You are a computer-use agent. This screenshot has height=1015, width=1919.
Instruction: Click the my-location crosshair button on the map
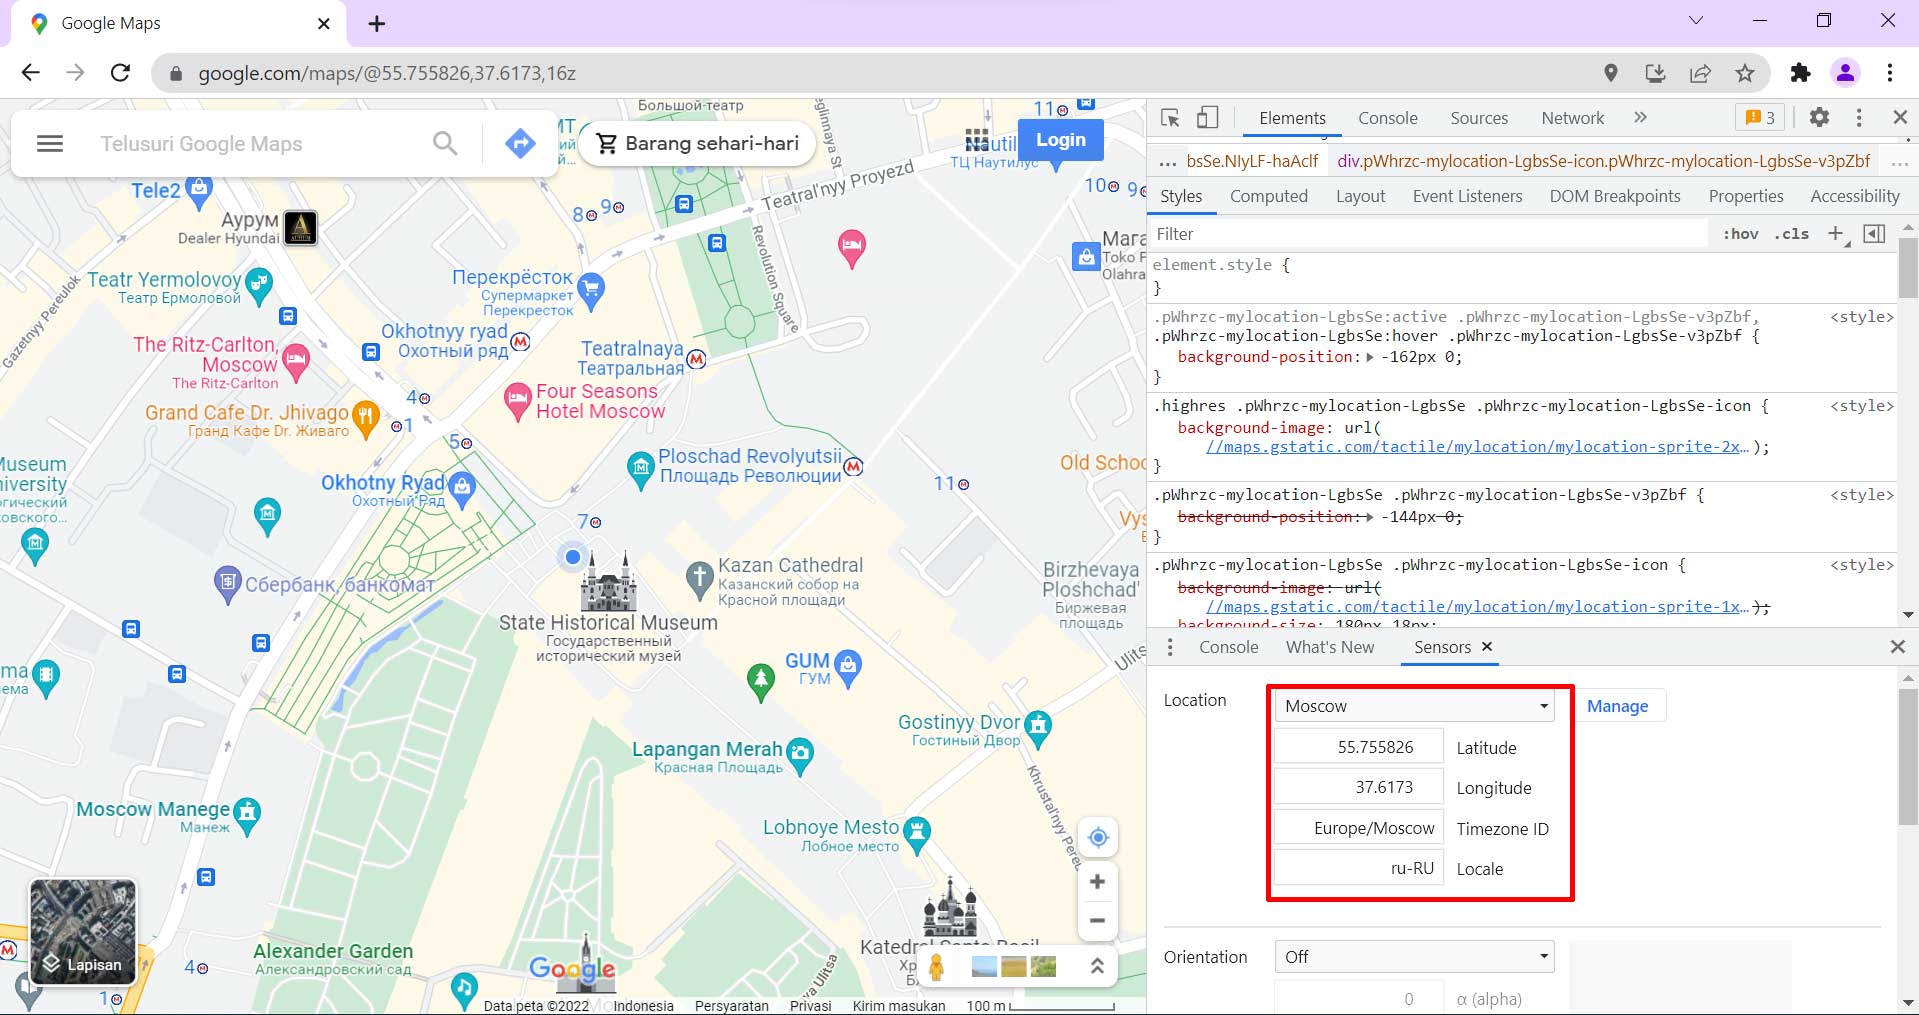(x=1097, y=837)
